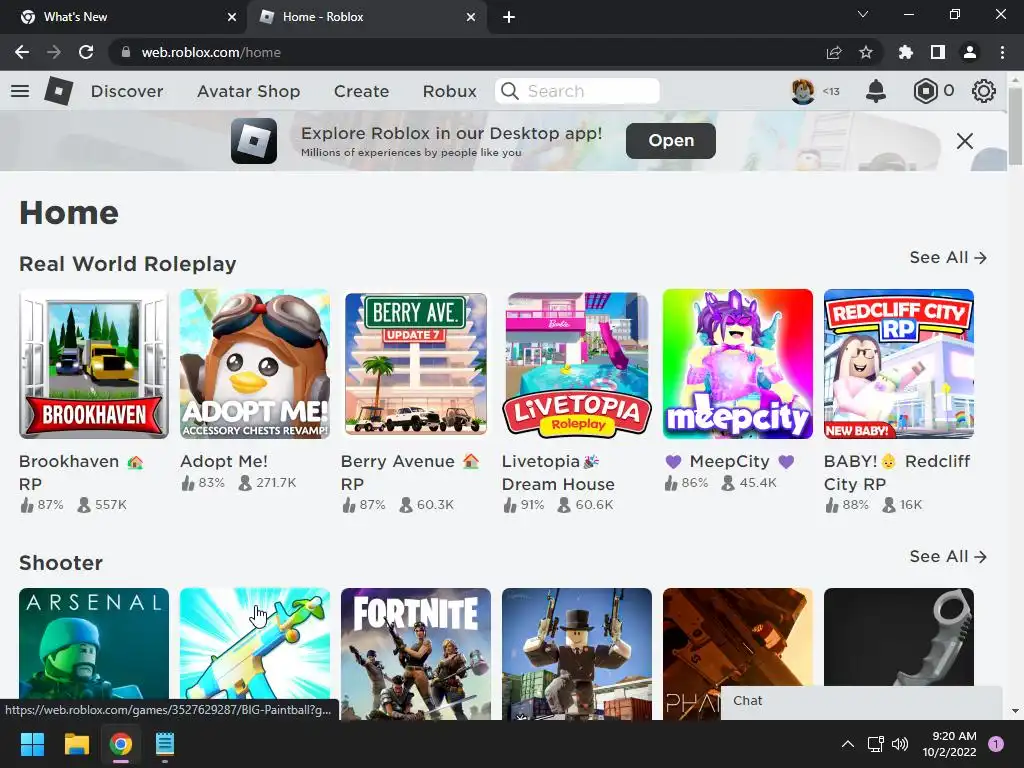Open the Livetopia Roleplay thumbnail

coord(577,364)
